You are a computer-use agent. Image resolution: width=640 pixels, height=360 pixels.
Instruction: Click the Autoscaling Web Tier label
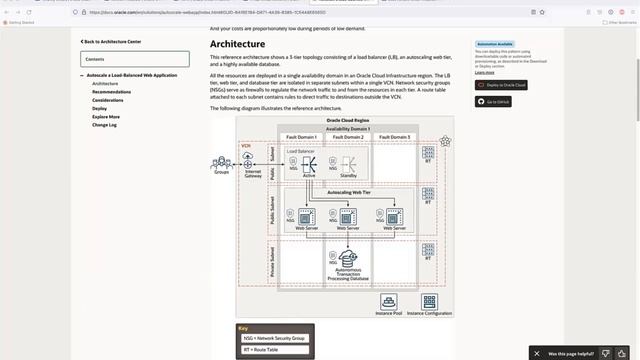(349, 192)
